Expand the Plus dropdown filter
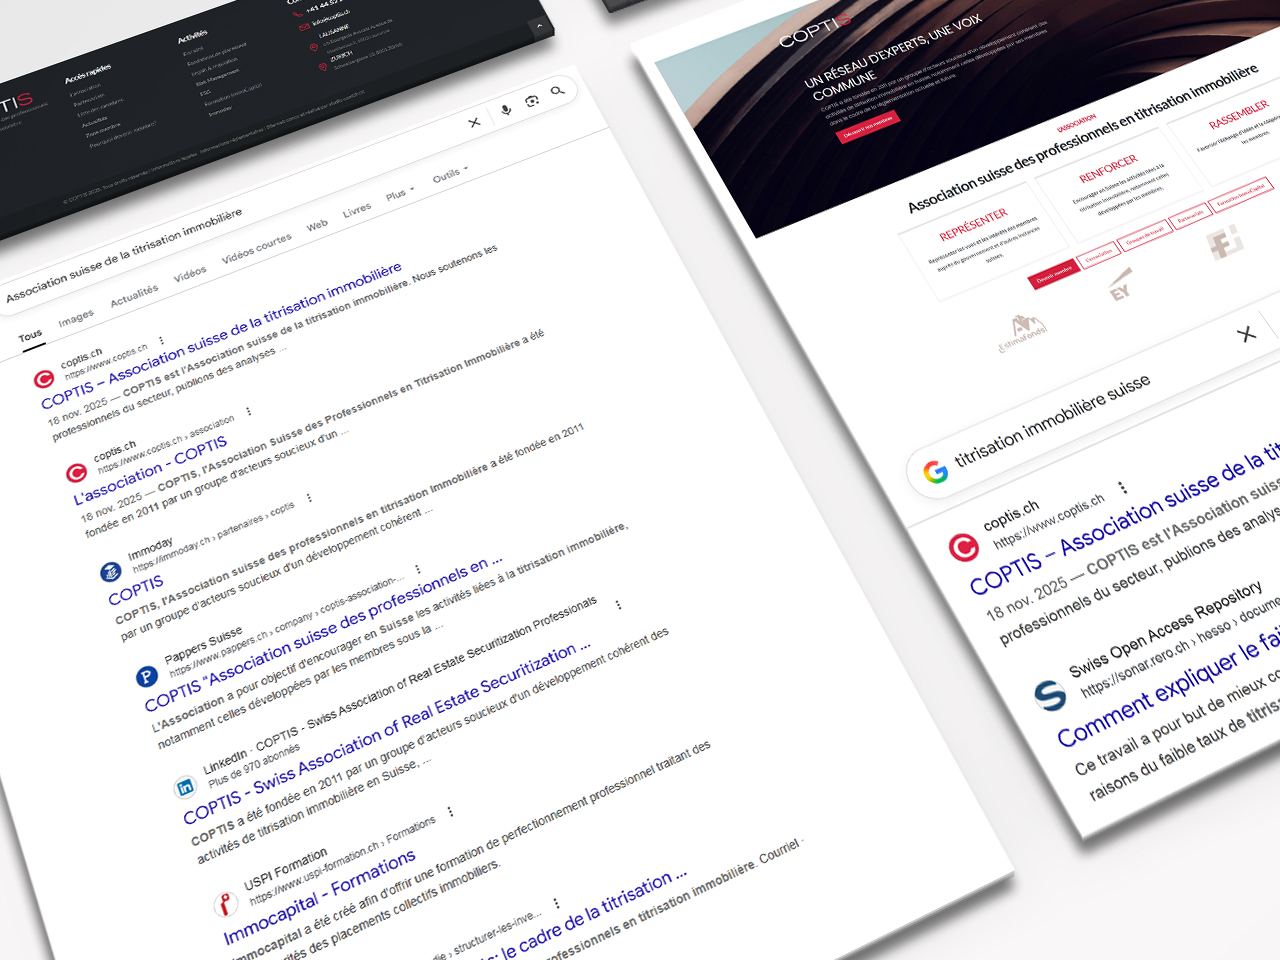This screenshot has height=960, width=1280. (x=399, y=193)
